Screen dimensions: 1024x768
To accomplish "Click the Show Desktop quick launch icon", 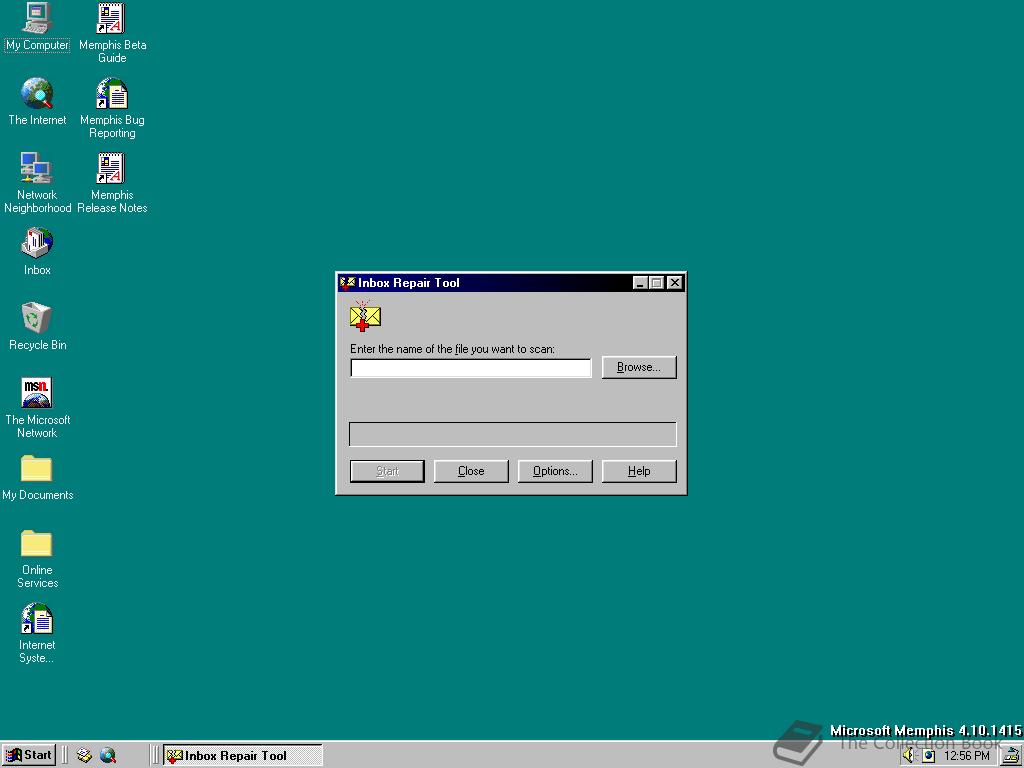I will click(x=84, y=756).
